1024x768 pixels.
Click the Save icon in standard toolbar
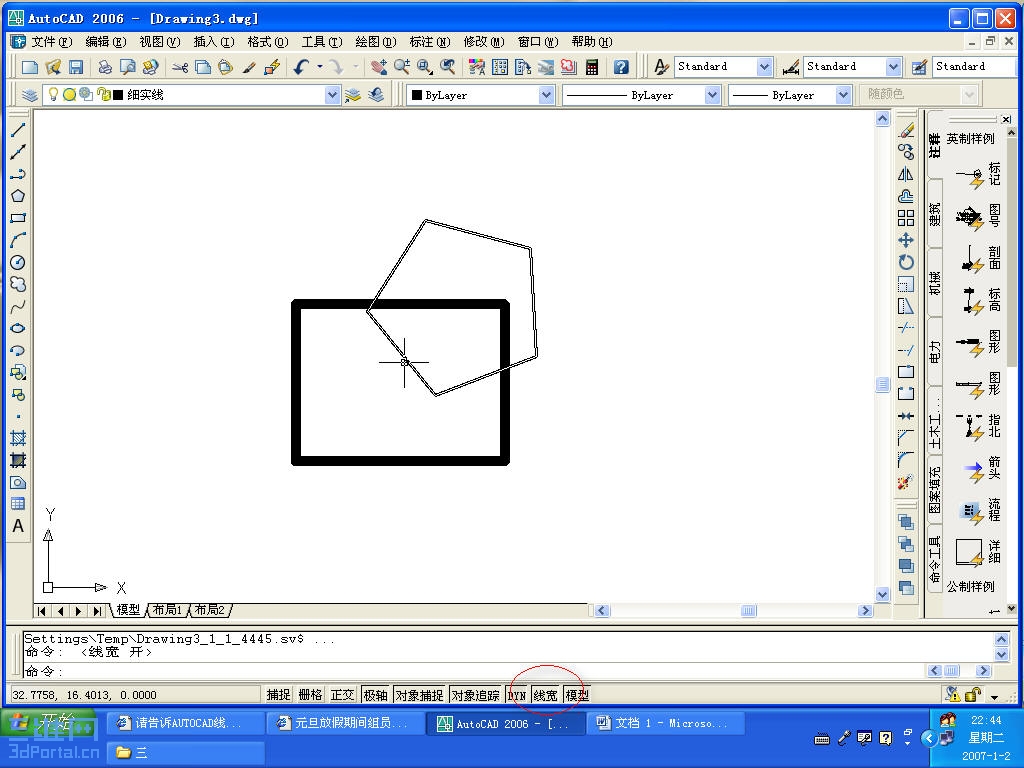pyautogui.click(x=76, y=67)
